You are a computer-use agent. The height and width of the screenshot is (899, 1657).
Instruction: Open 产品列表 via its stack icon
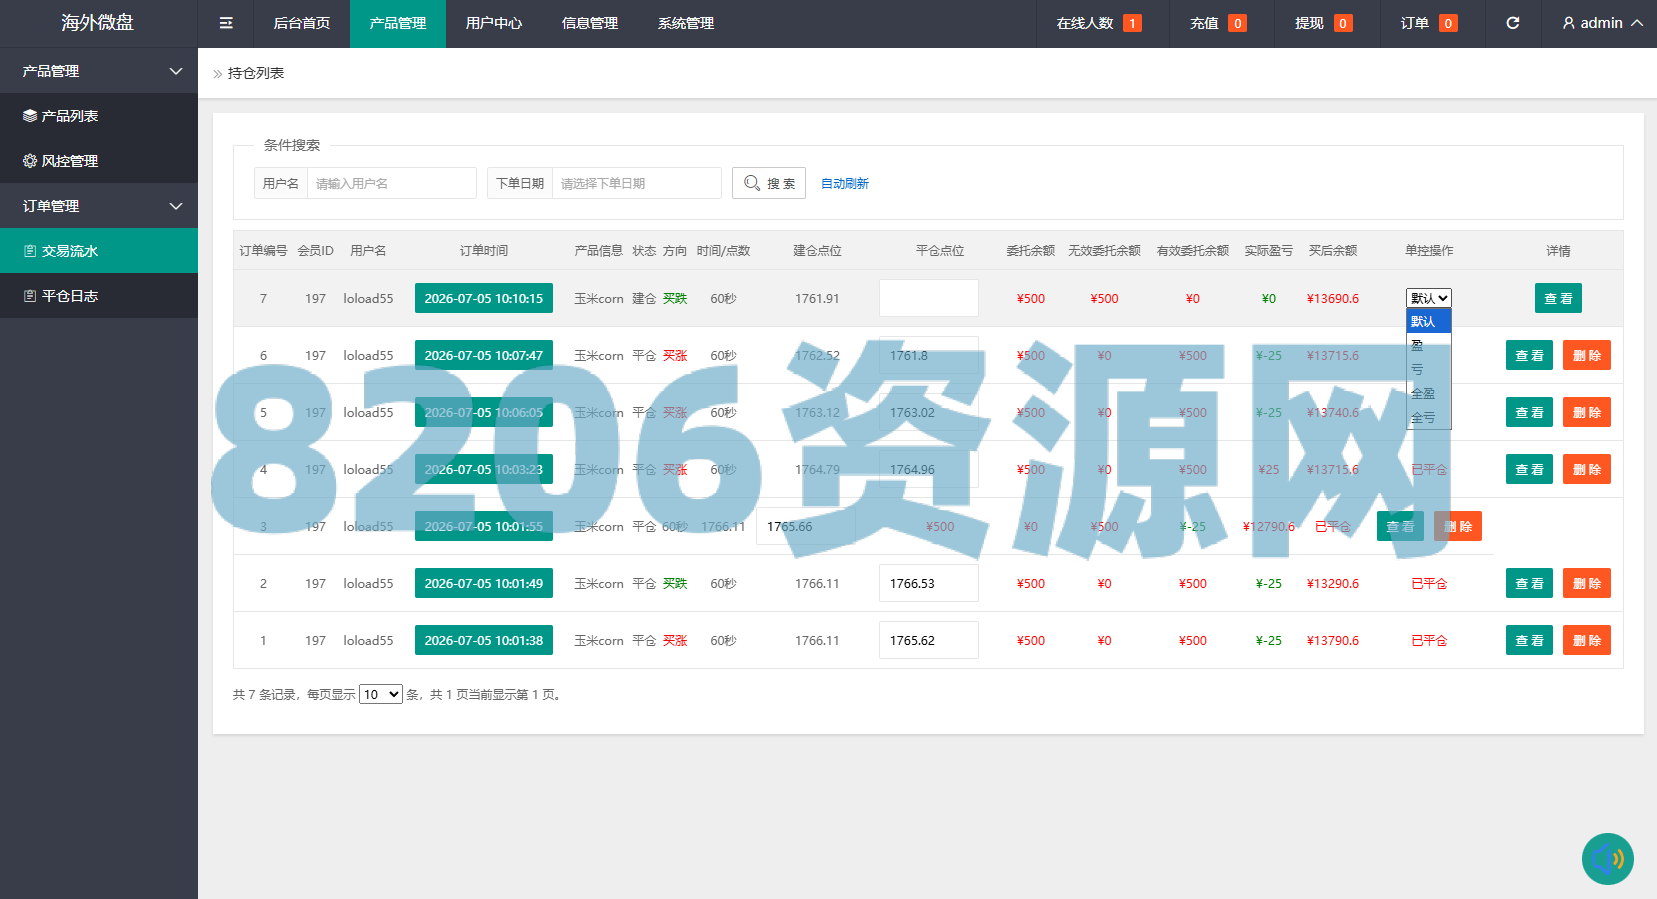(x=30, y=116)
